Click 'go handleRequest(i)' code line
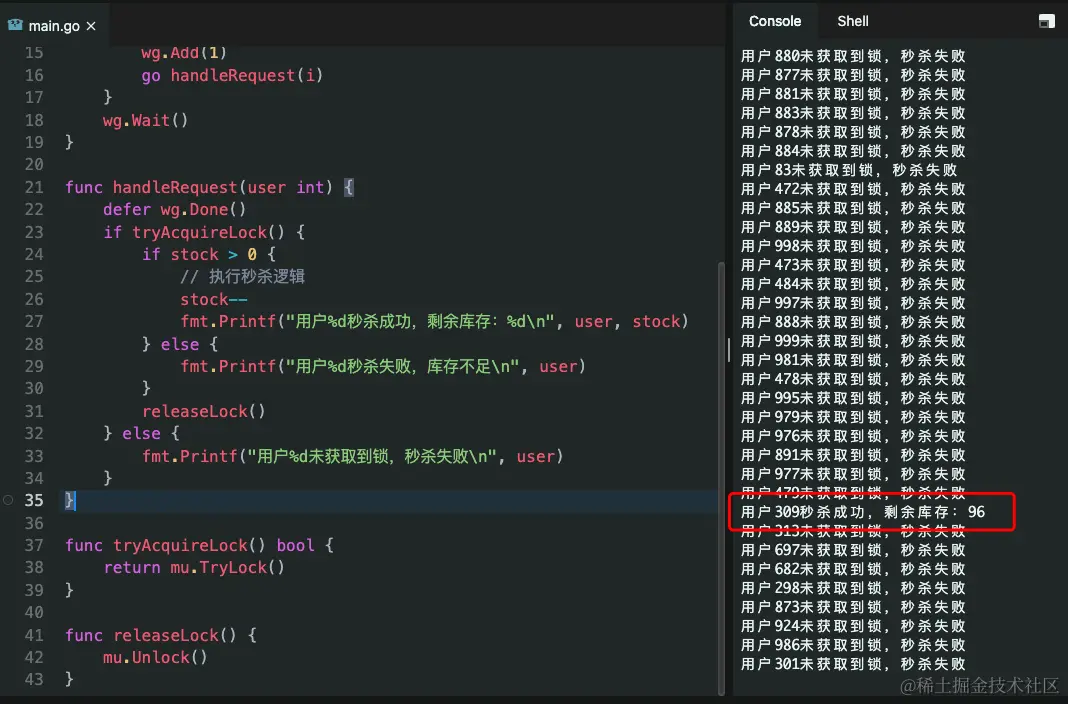Viewport: 1068px width, 704px height. click(232, 76)
